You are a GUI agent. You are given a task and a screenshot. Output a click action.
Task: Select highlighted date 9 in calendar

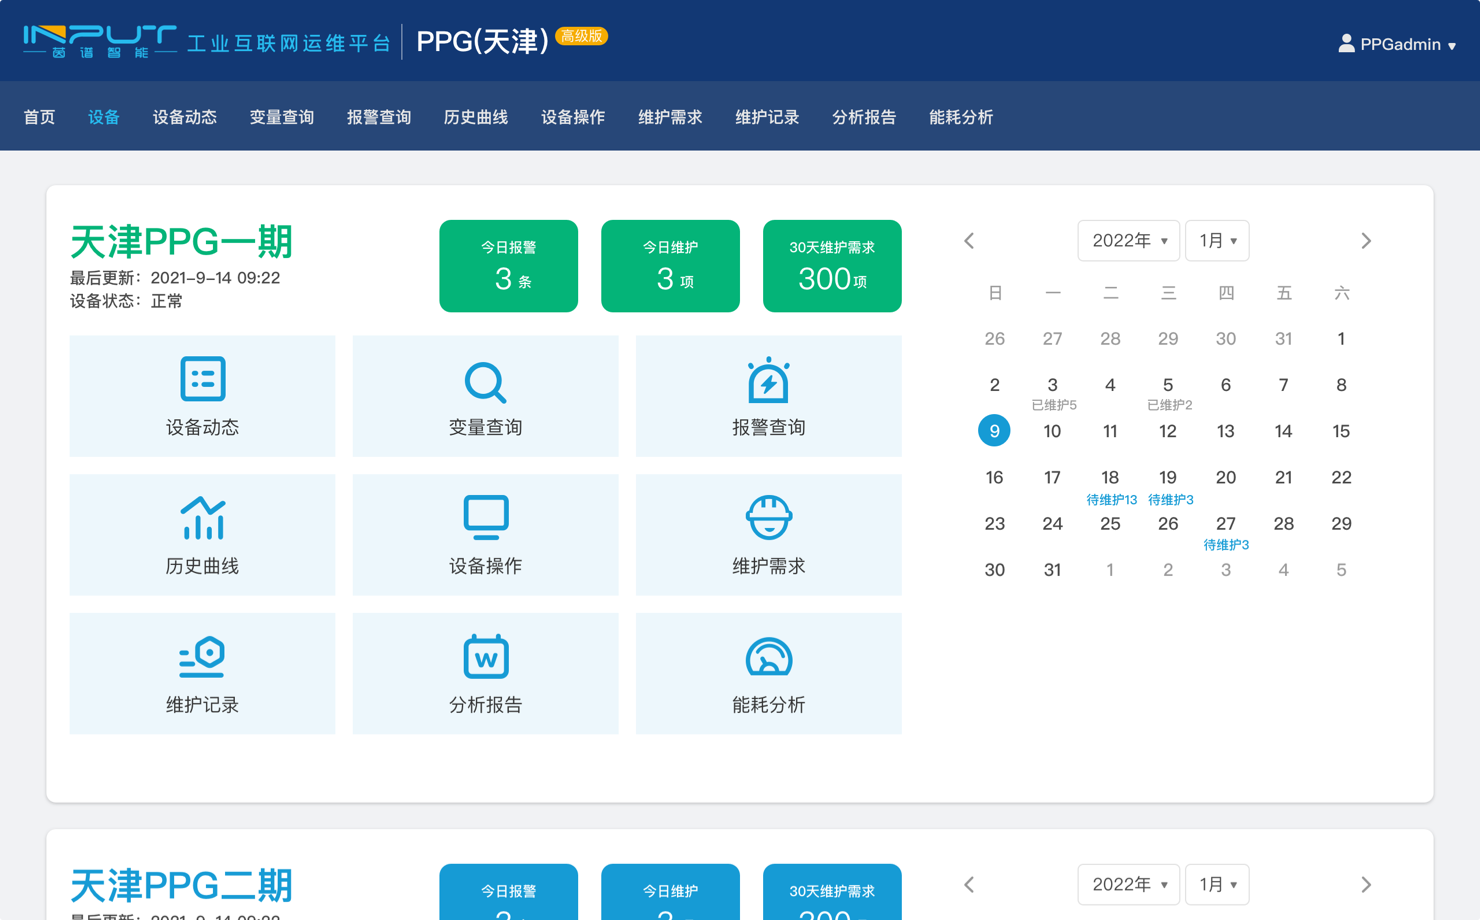pyautogui.click(x=994, y=431)
